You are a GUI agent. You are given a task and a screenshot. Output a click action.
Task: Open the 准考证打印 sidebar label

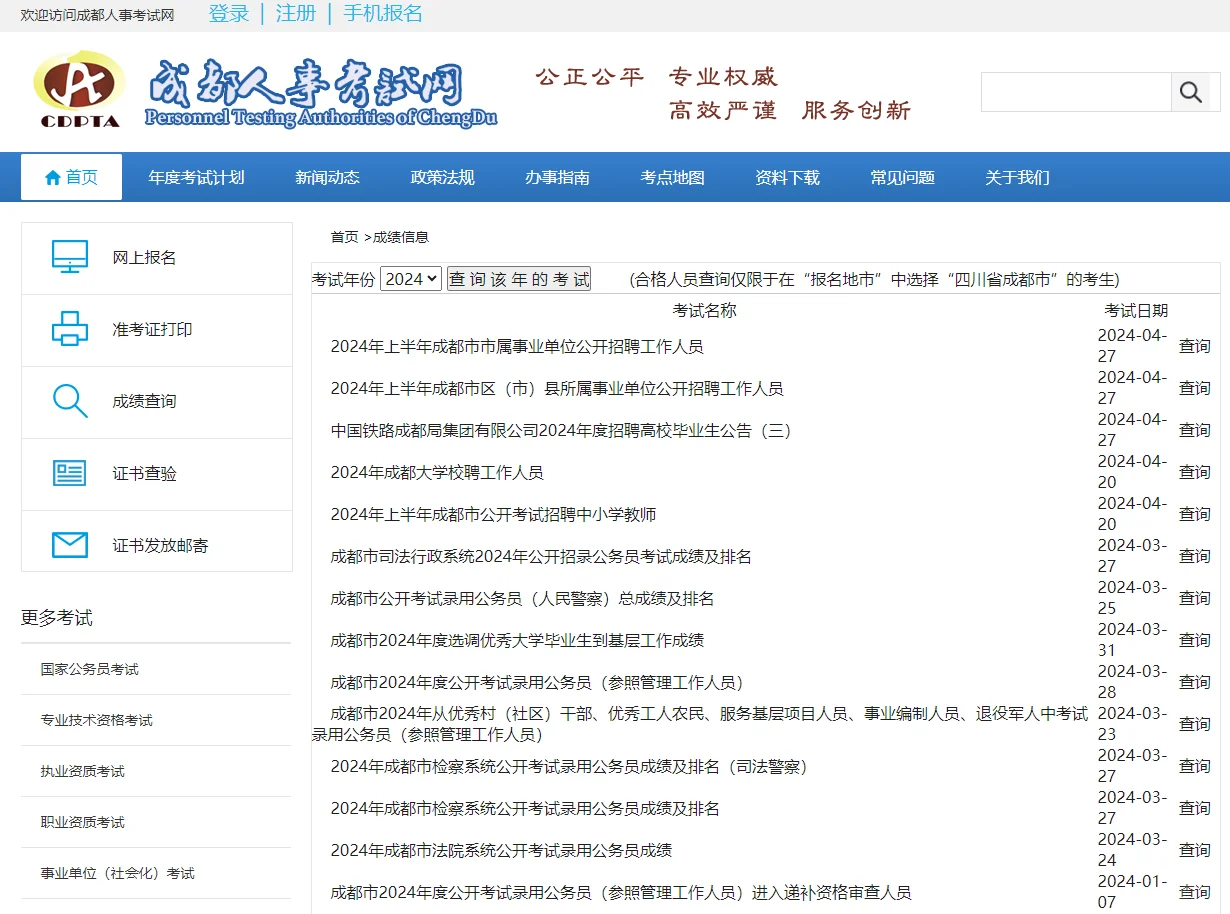point(152,329)
